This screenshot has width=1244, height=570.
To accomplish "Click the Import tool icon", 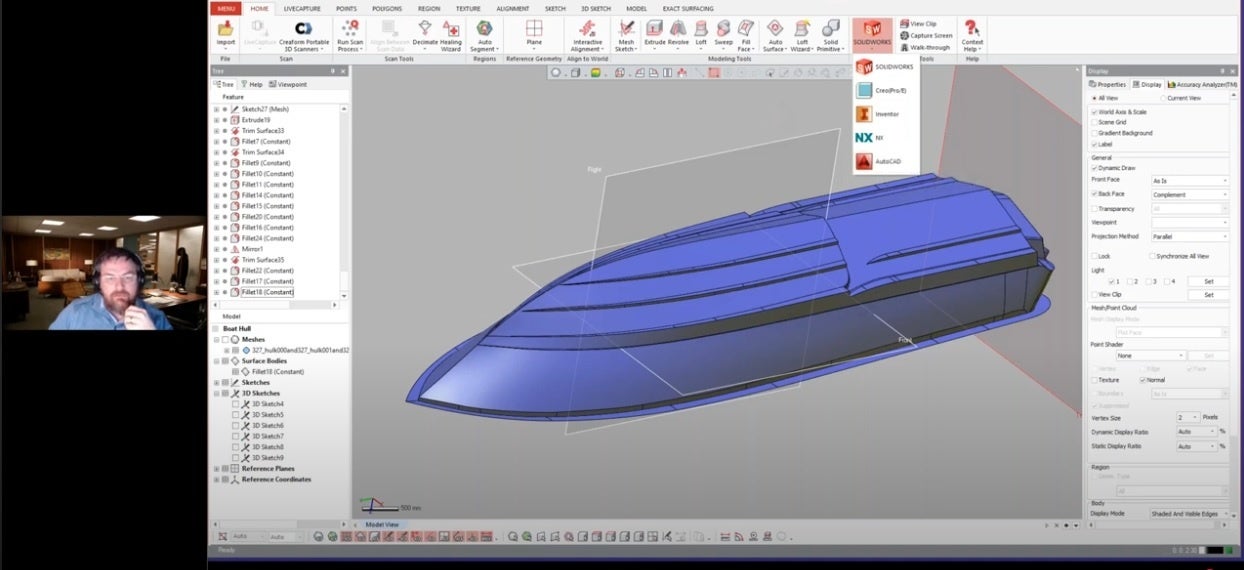I will 226,29.
